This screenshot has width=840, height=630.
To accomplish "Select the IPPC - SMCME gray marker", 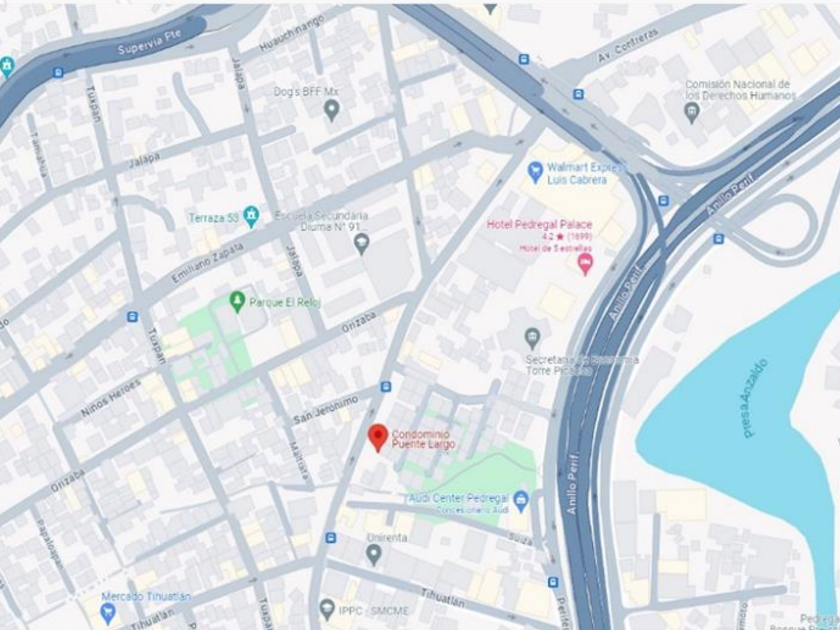I will (x=327, y=610).
